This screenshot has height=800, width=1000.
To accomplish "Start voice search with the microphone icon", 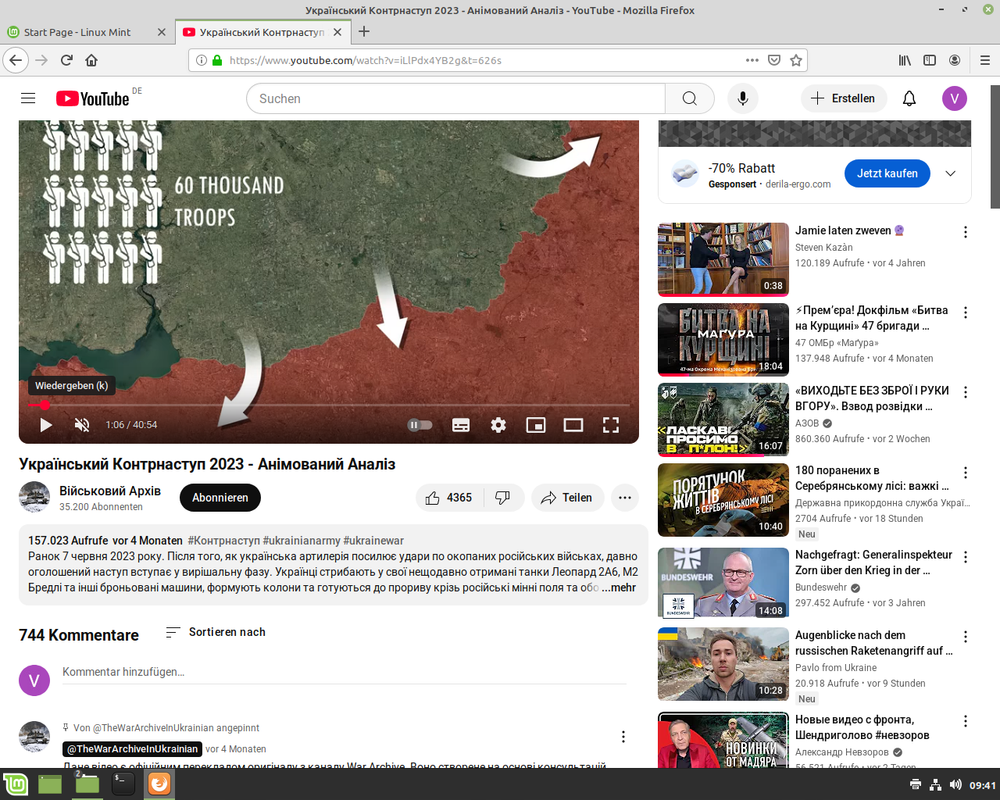I will click(x=742, y=98).
